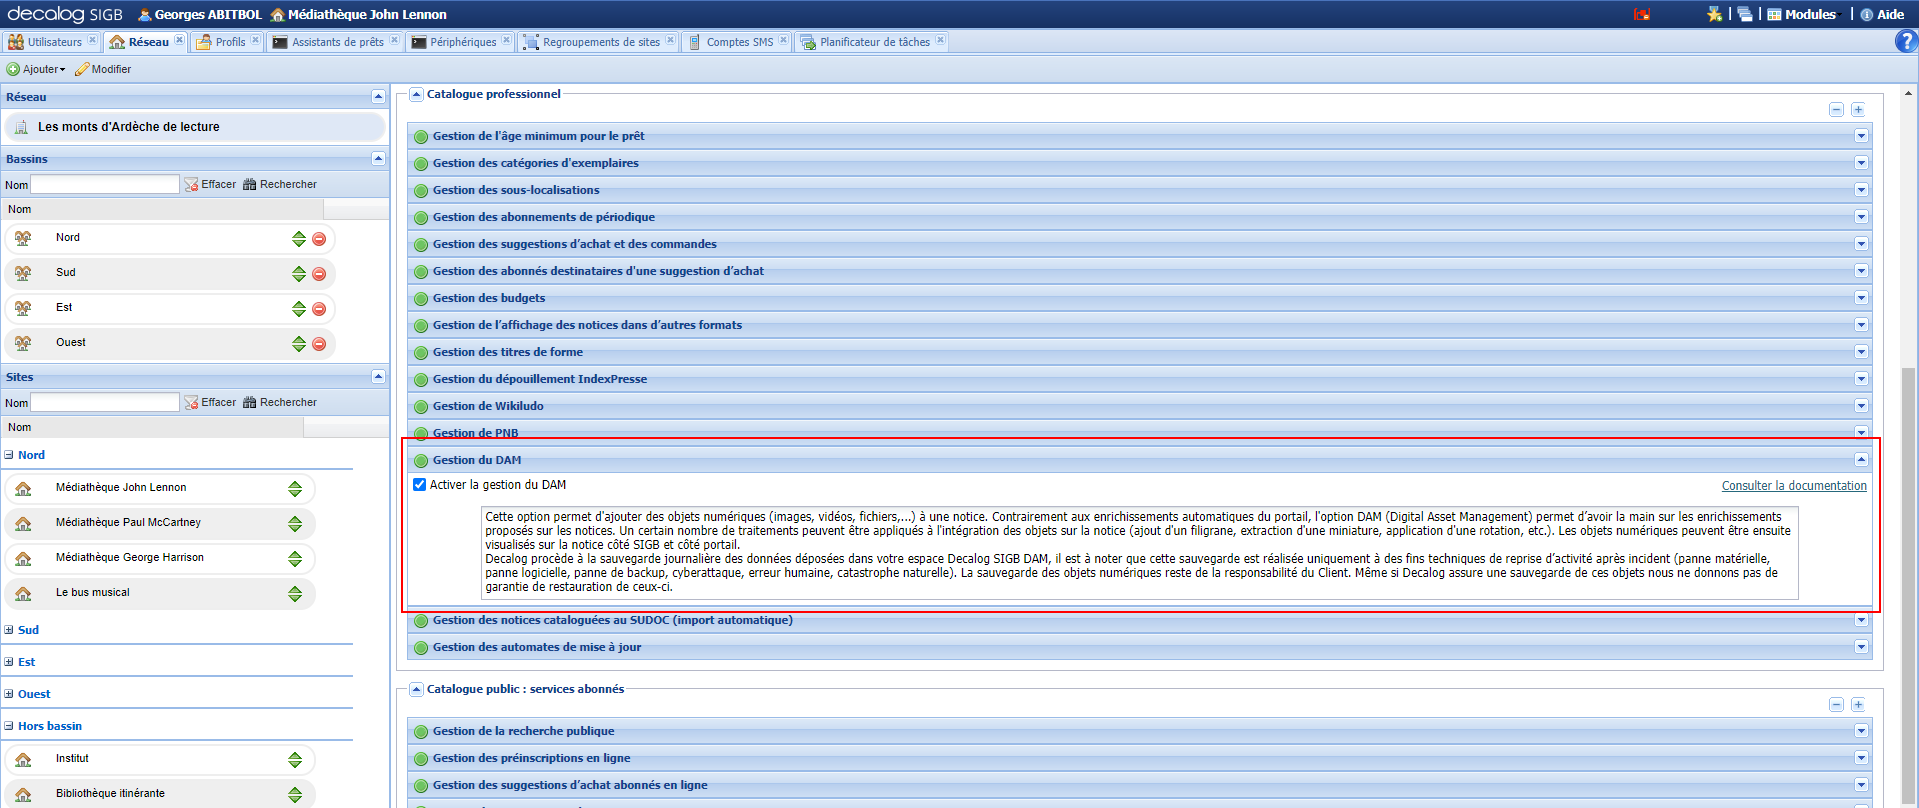
Task: Collapse the Réseau panel
Action: (x=378, y=97)
